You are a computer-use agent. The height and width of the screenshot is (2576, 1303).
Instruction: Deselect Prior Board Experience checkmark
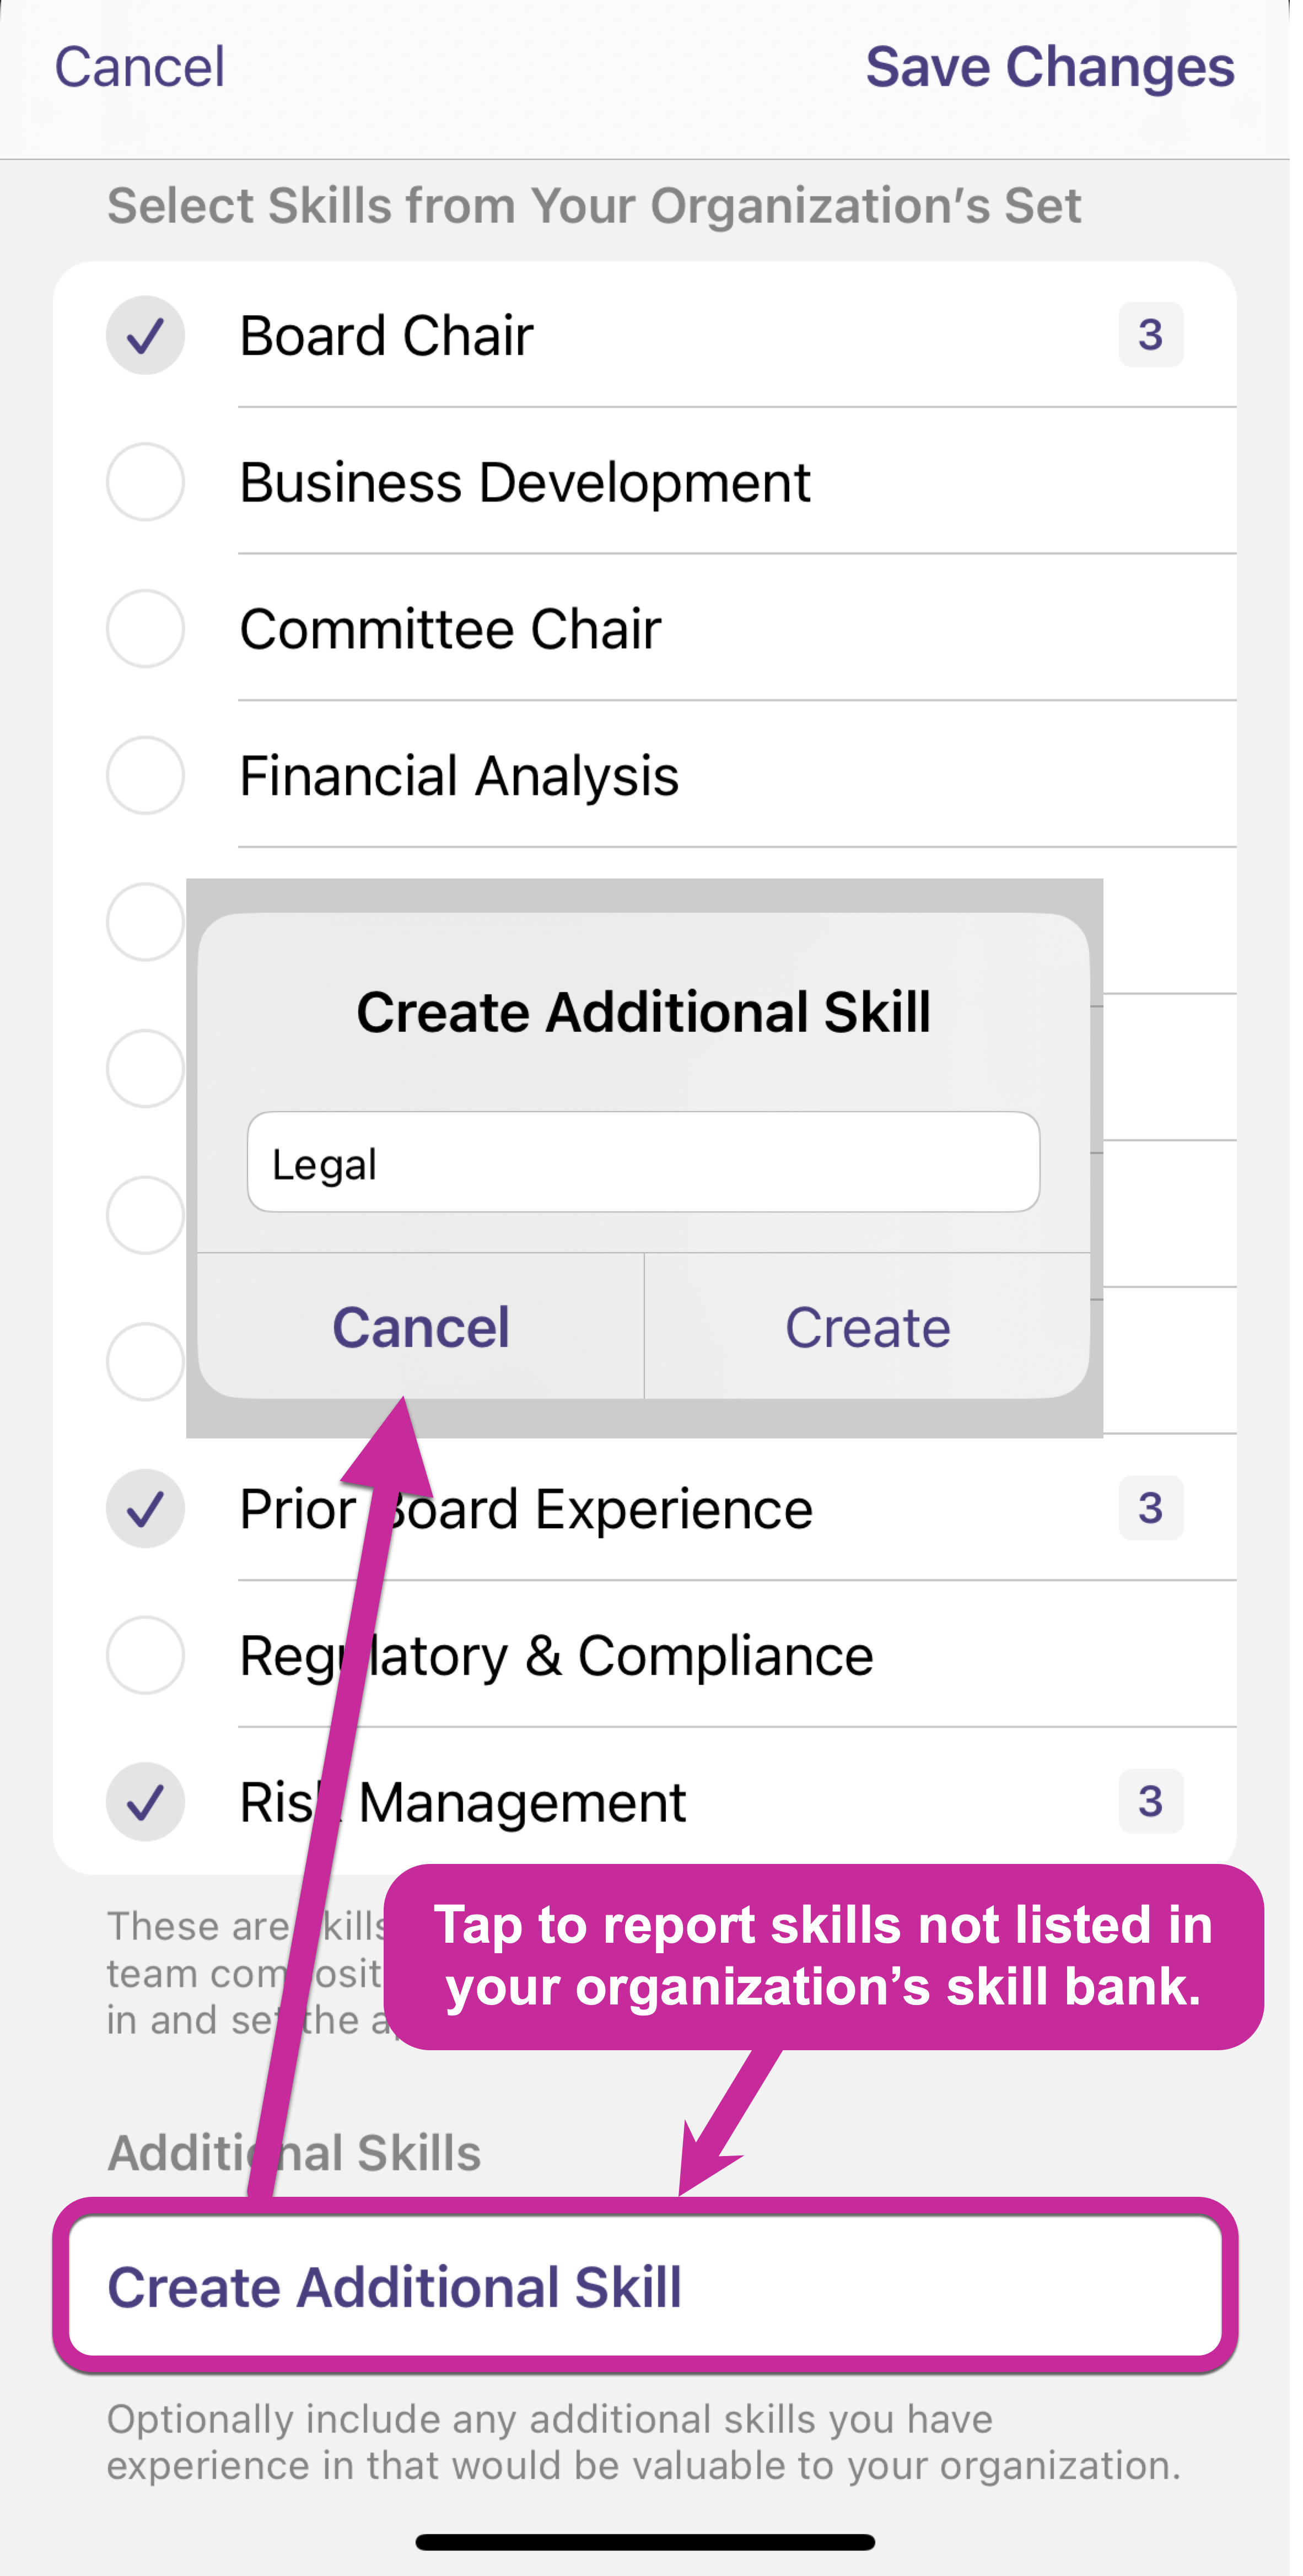145,1508
